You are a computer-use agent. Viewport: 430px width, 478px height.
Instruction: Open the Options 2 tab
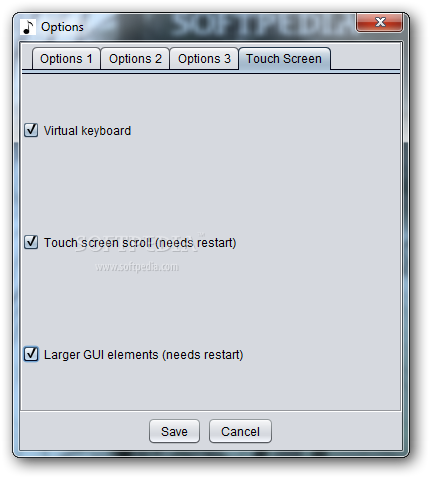point(135,59)
